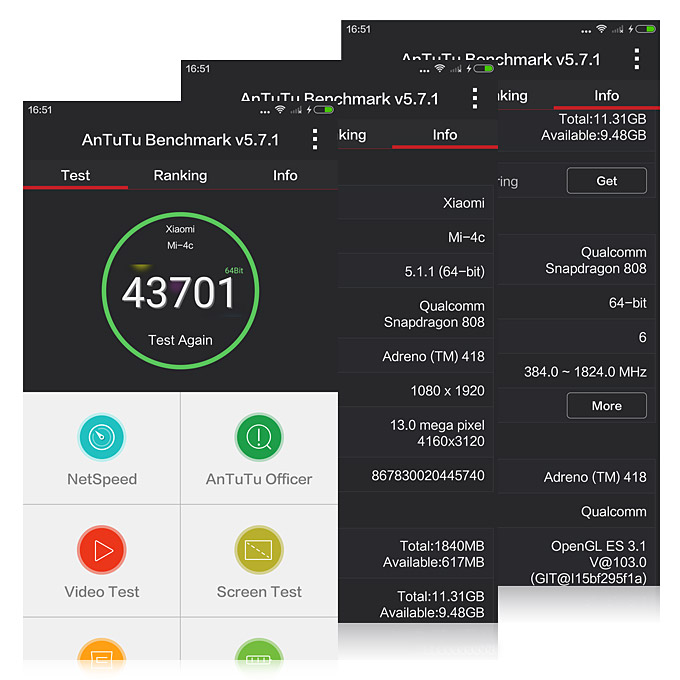Screen dimensions: 680x680
Task: Tap Test Again in score circle
Action: [x=180, y=340]
